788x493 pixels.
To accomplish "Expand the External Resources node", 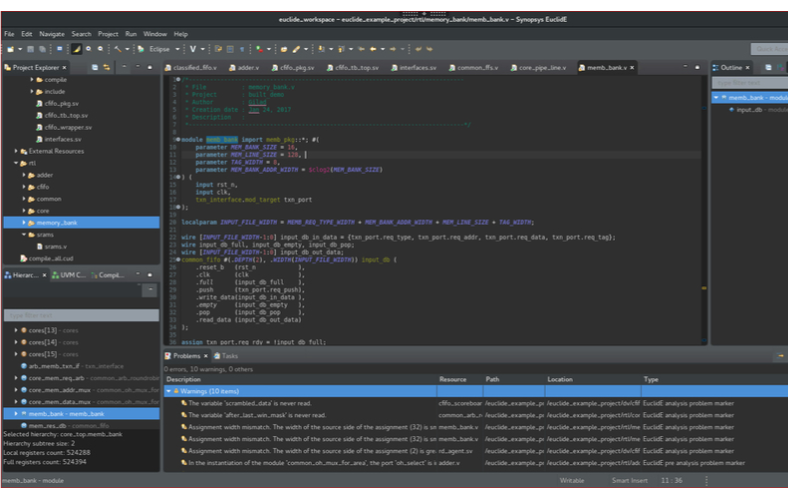I will [x=16, y=151].
